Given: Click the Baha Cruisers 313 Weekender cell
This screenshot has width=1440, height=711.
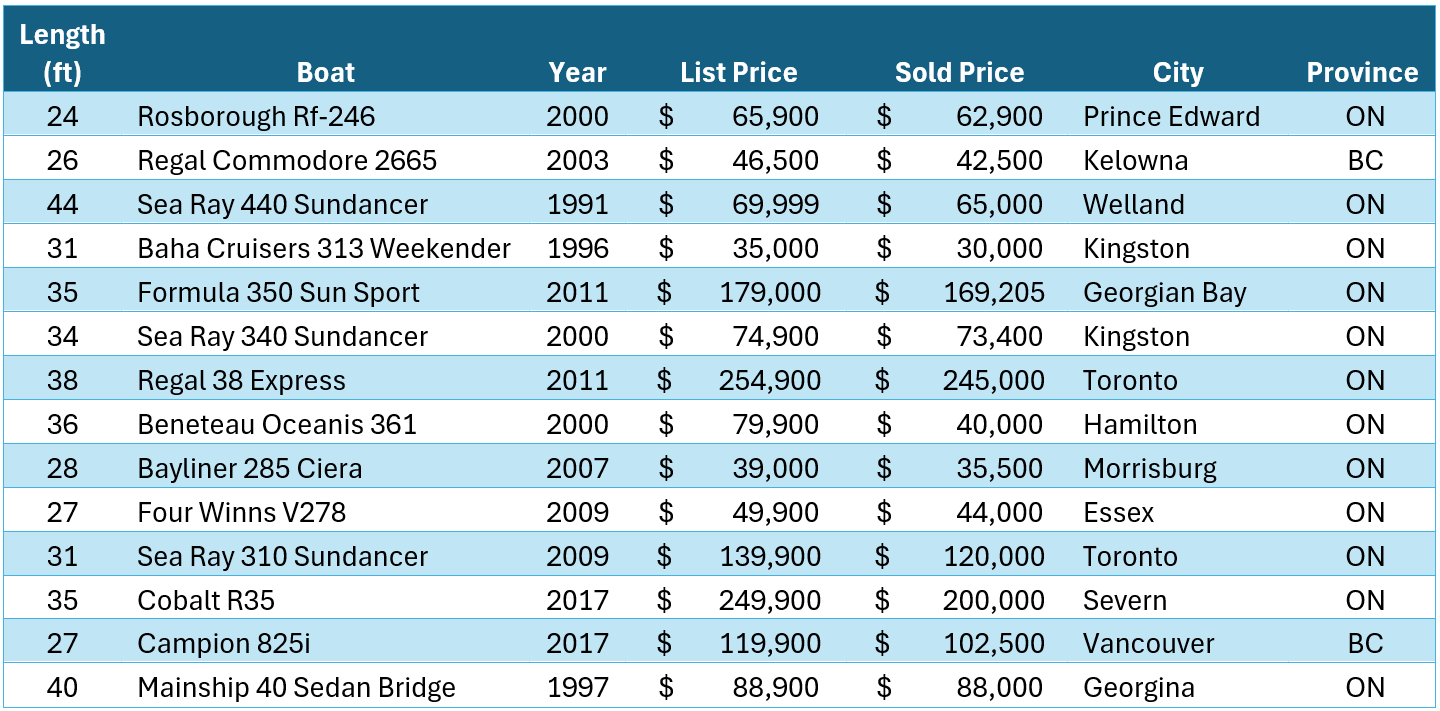Looking at the screenshot, I should (x=324, y=249).
